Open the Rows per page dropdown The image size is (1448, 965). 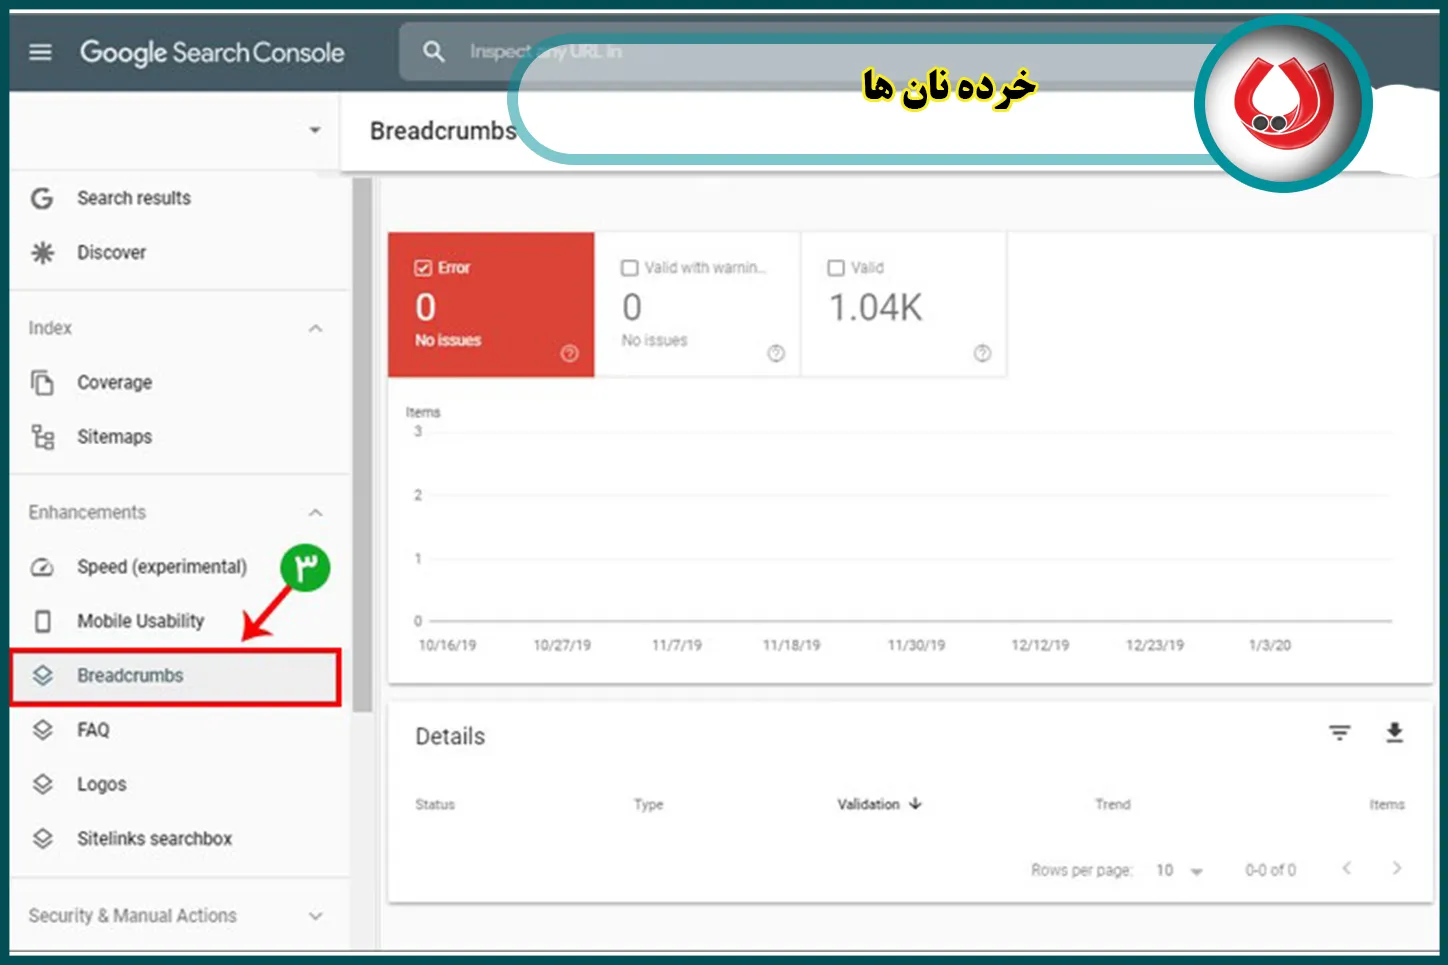(1180, 870)
